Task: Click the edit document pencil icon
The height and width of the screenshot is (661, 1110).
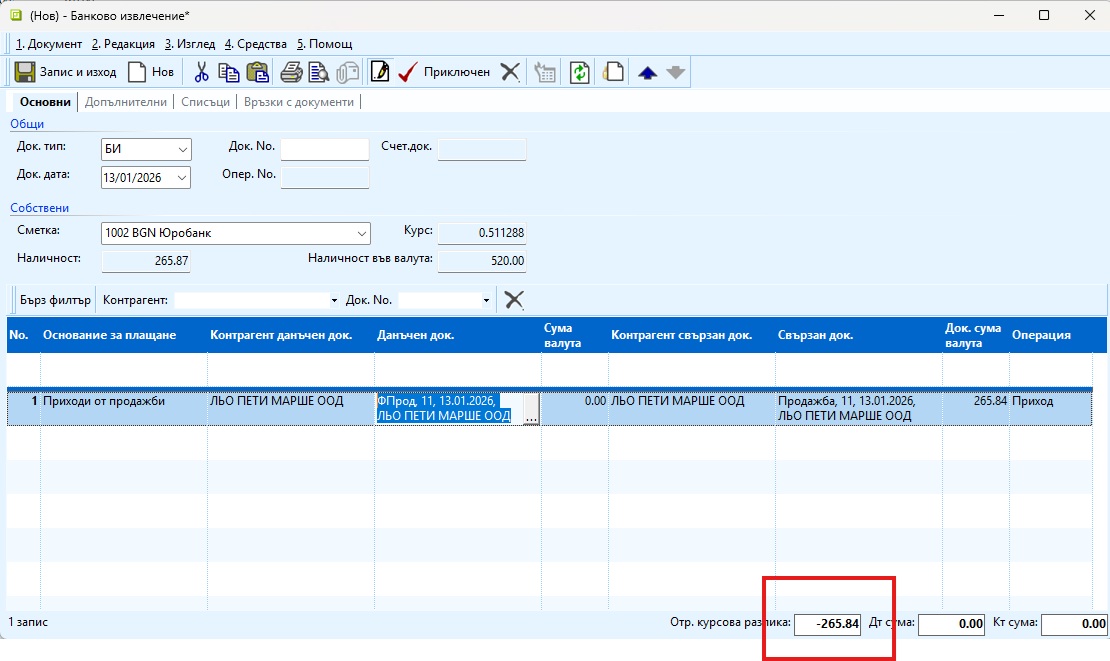Action: (x=380, y=72)
